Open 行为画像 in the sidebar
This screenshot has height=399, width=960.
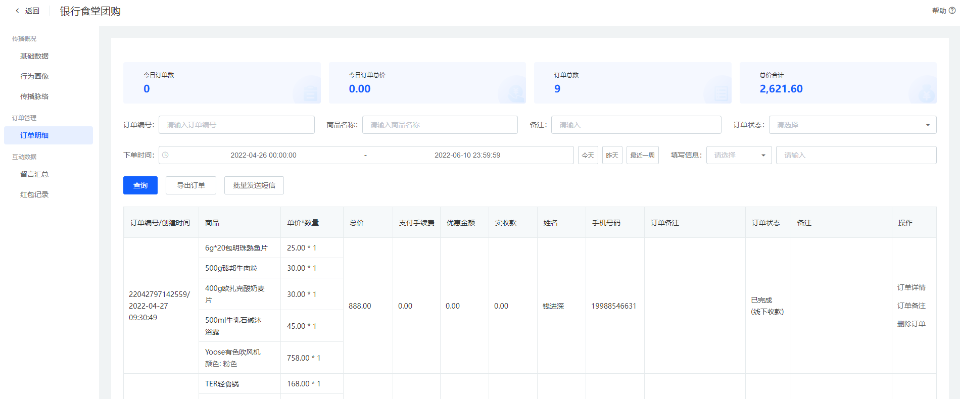point(34,76)
